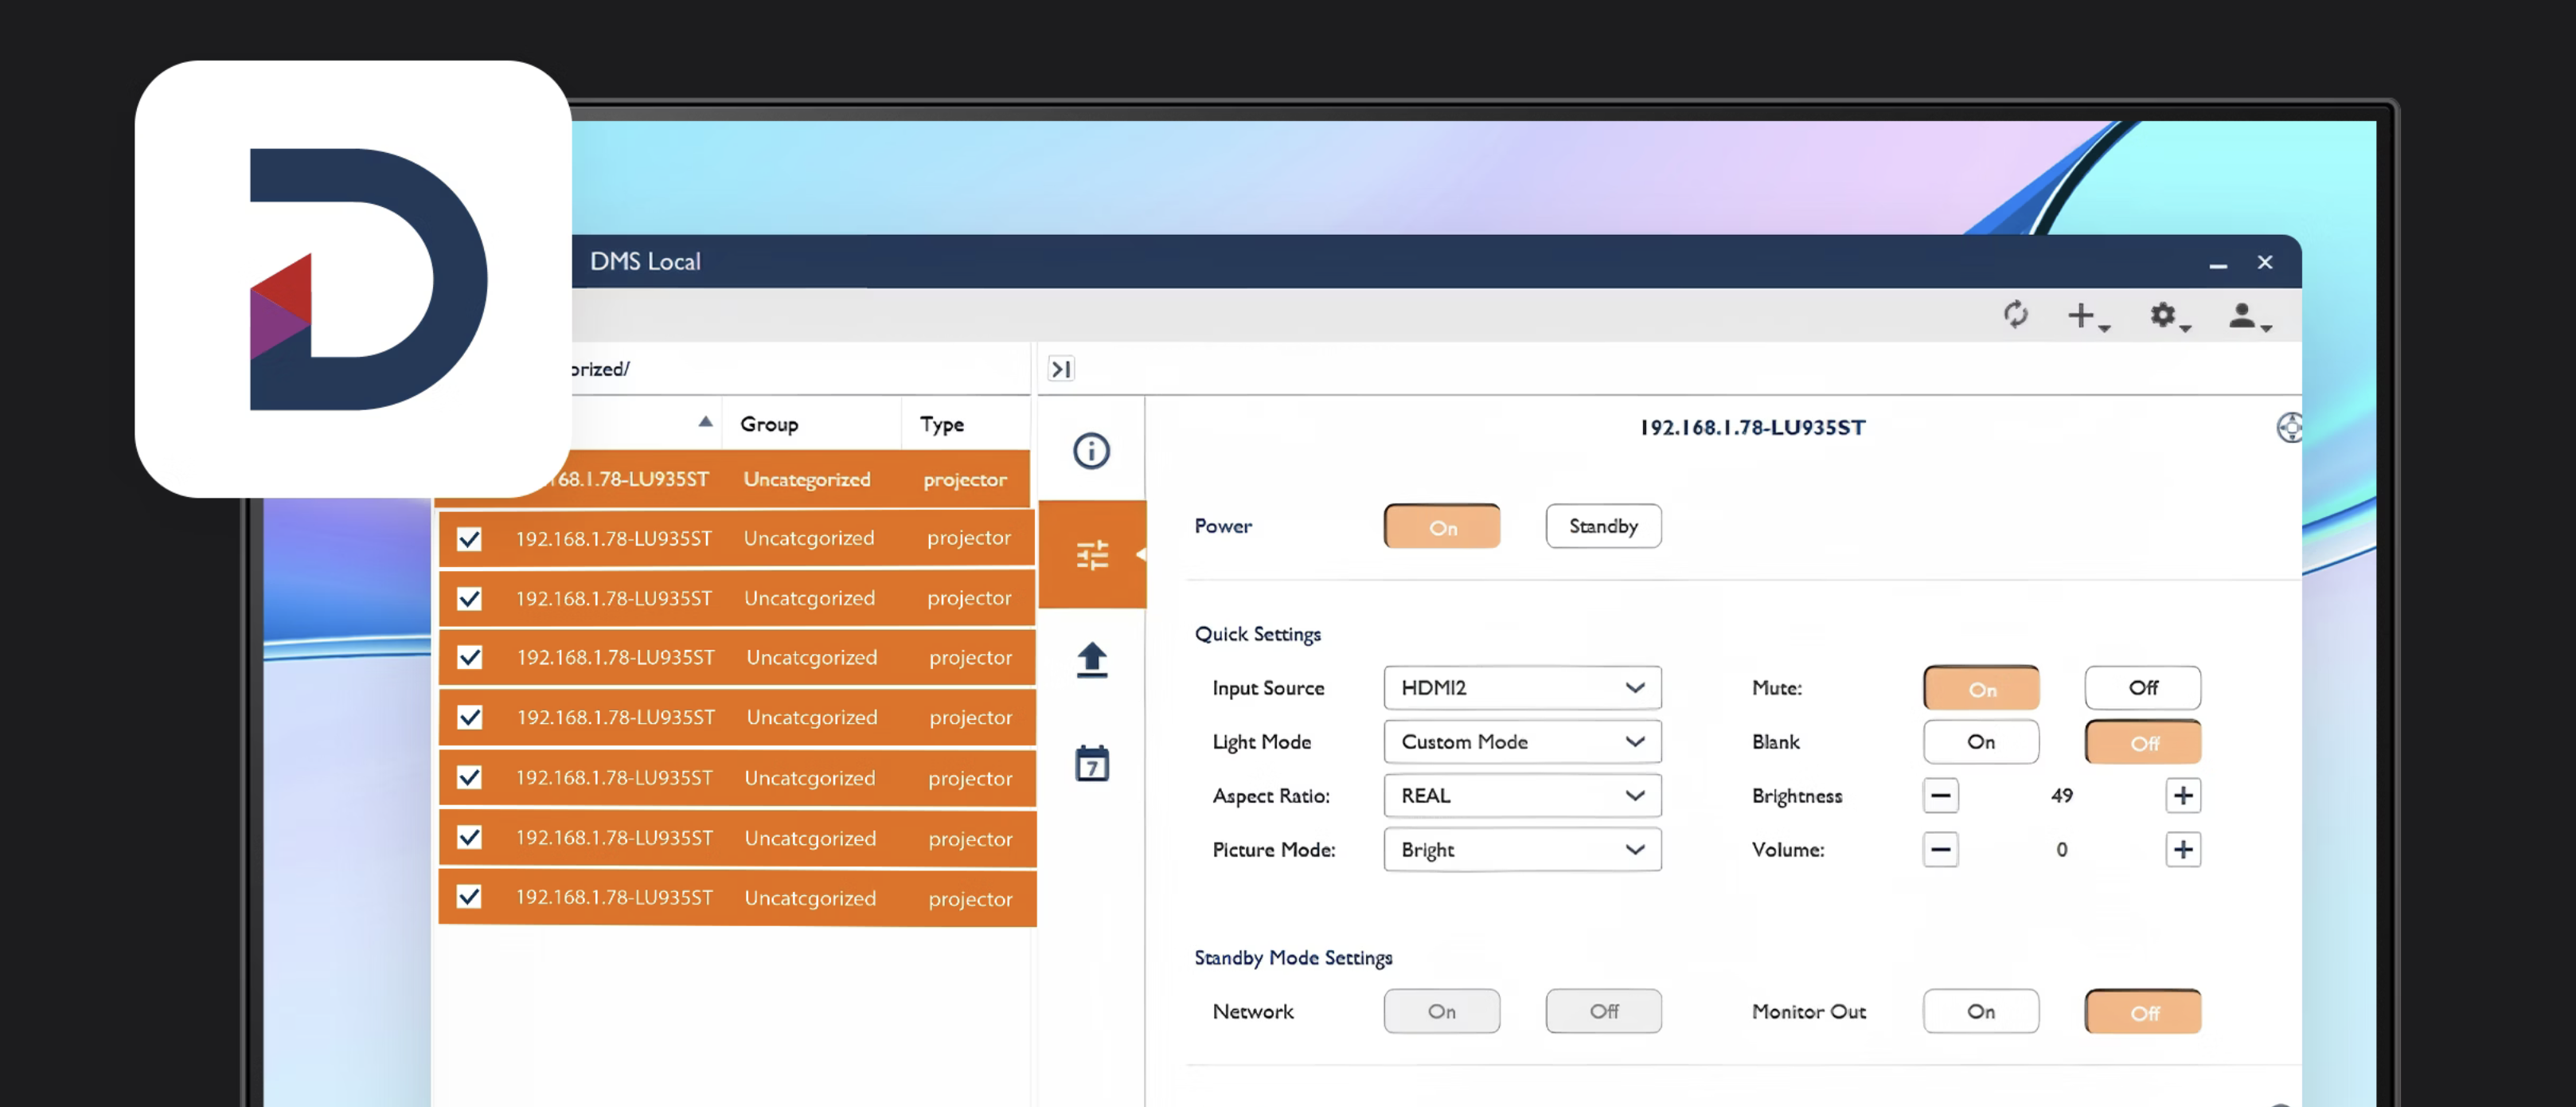2576x1107 pixels.
Task: Open the Input Source HDMI2 dropdown
Action: pos(1521,688)
